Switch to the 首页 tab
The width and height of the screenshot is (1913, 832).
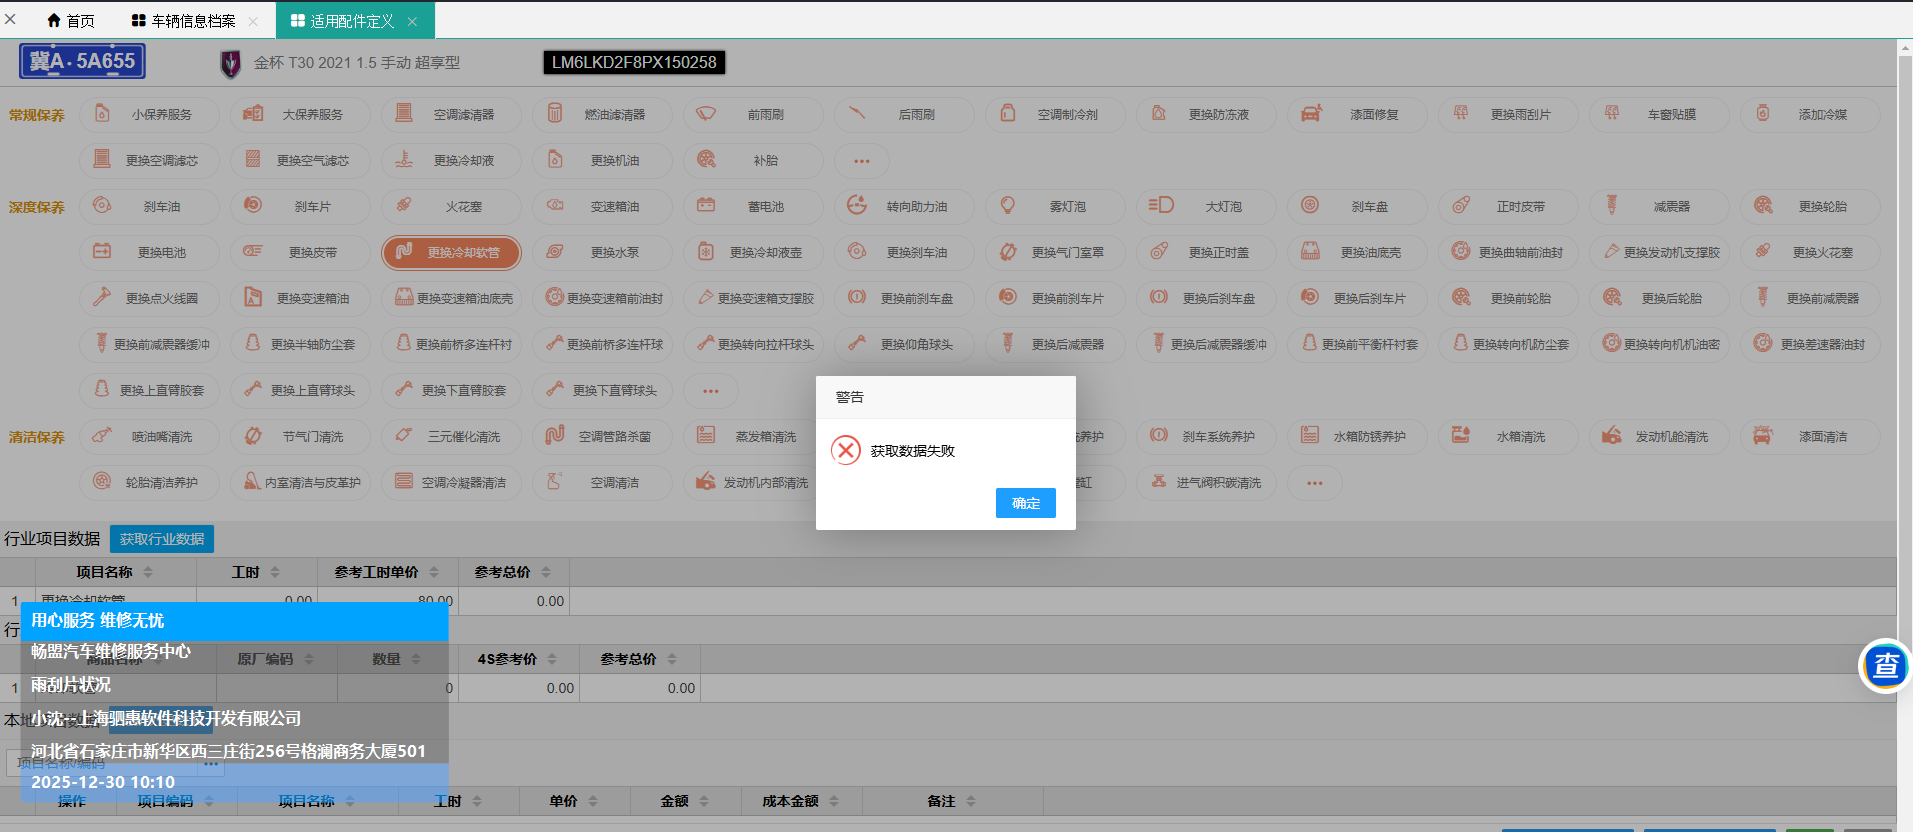click(x=71, y=21)
